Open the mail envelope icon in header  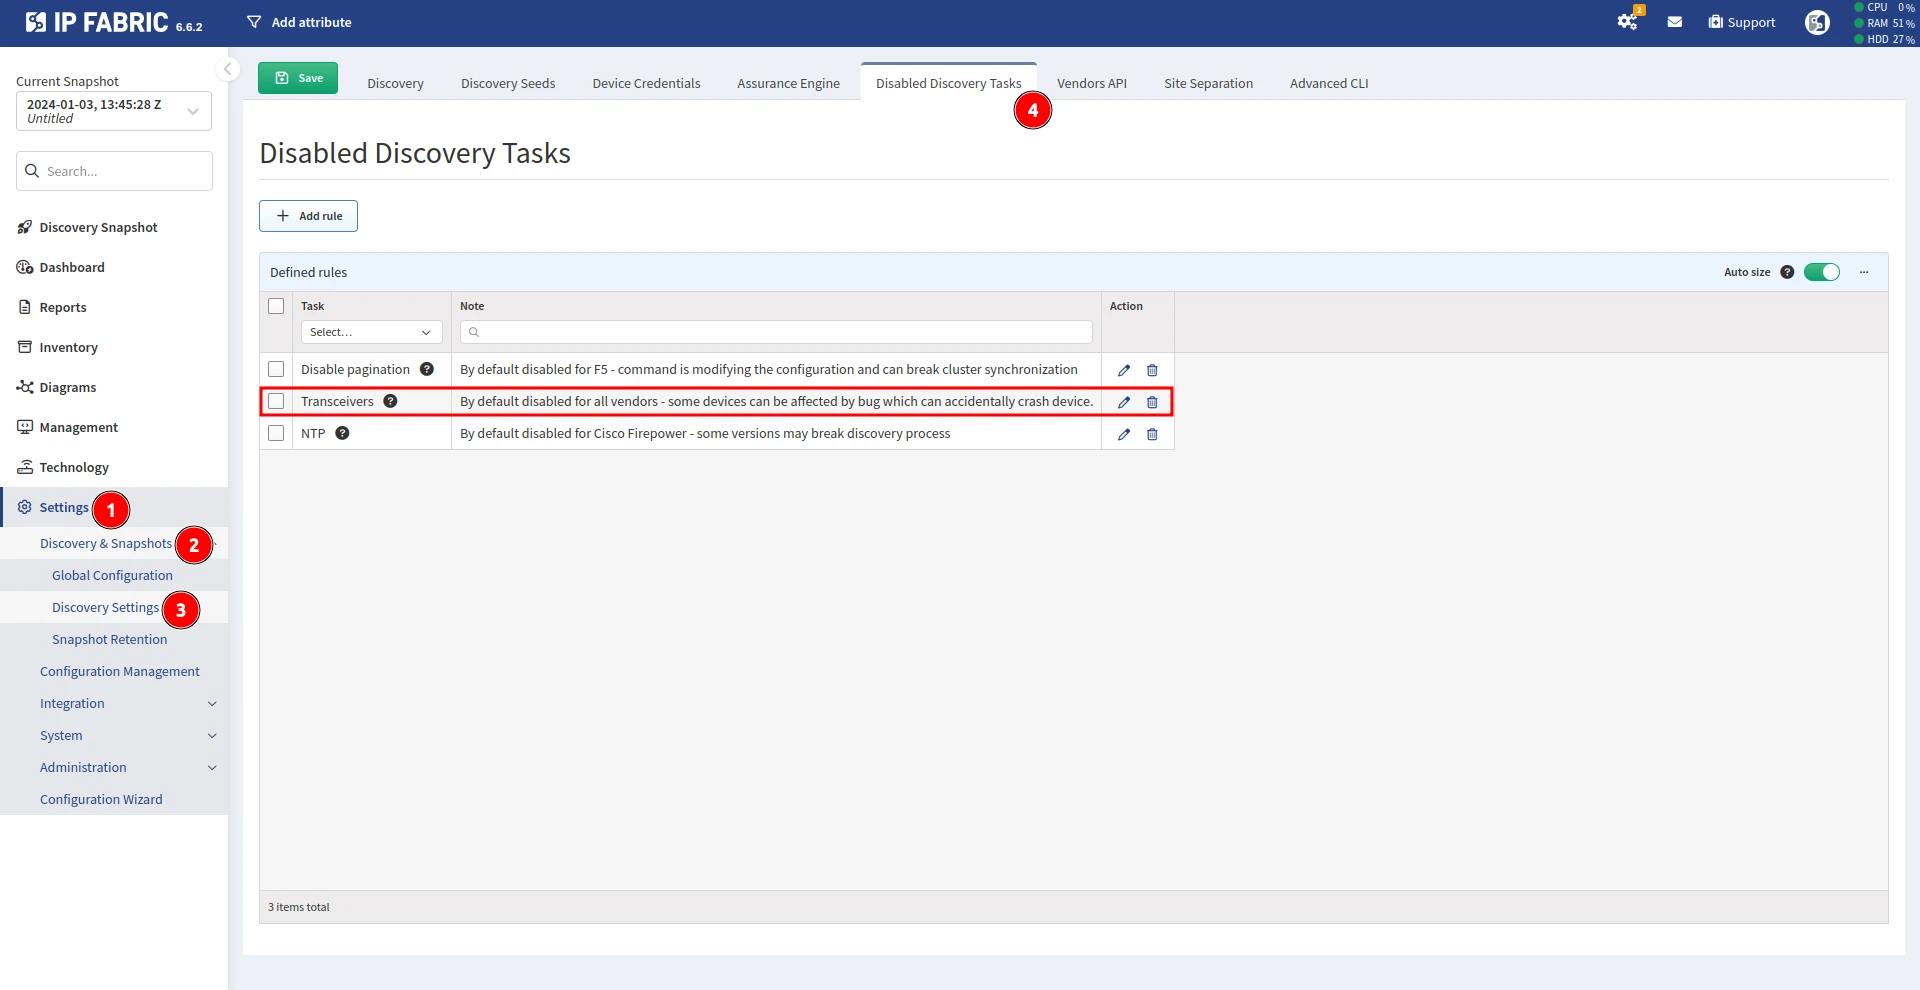(x=1675, y=22)
